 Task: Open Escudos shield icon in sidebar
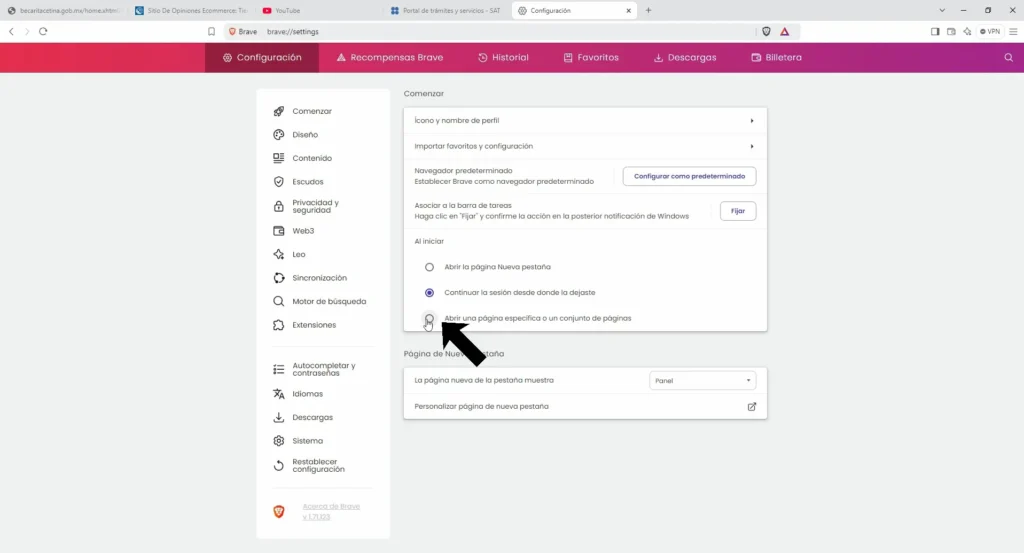coord(279,182)
